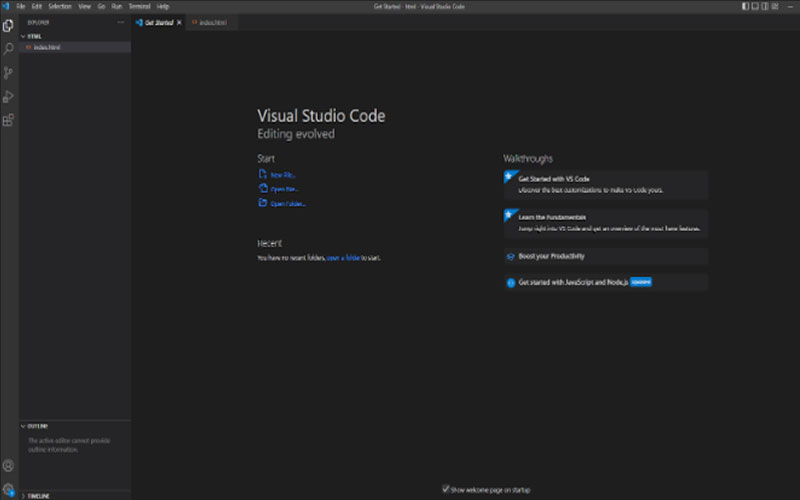Open the Edit menu
Viewport: 800px width, 500px height.
tap(37, 6)
